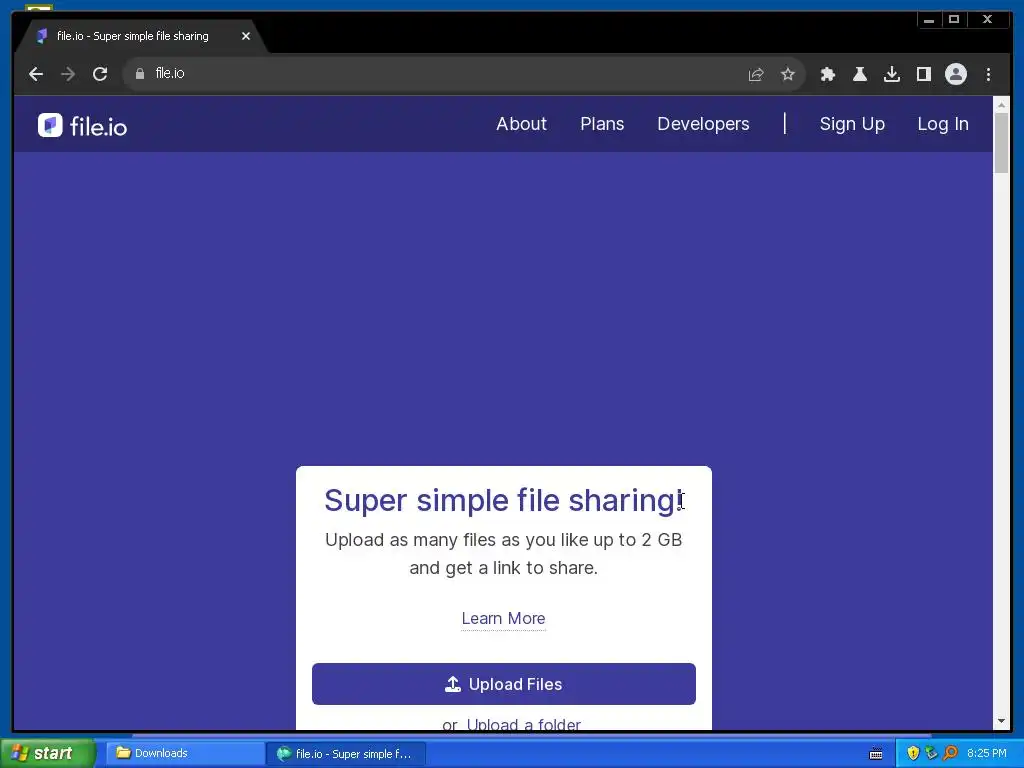Click Log In in the header
Image resolution: width=1024 pixels, height=768 pixels.
(943, 124)
